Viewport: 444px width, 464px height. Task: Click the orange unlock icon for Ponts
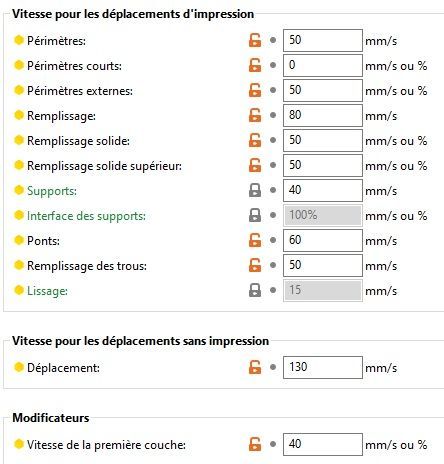pos(255,240)
